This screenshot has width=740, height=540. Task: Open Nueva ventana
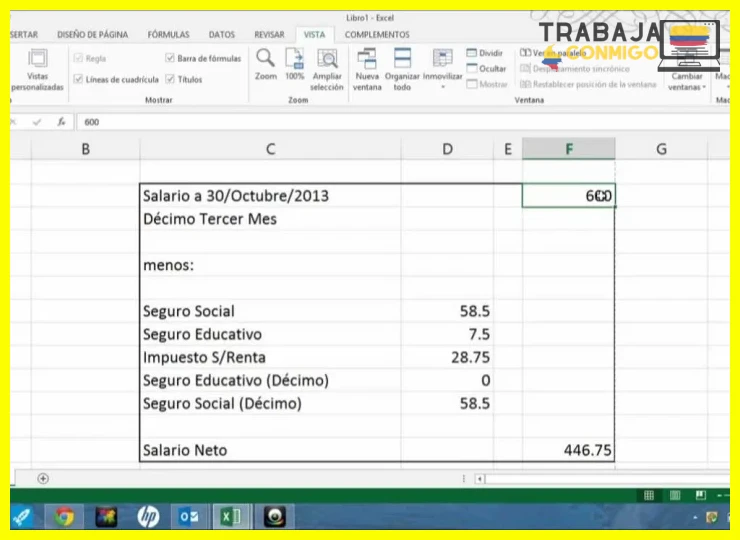tap(367, 69)
